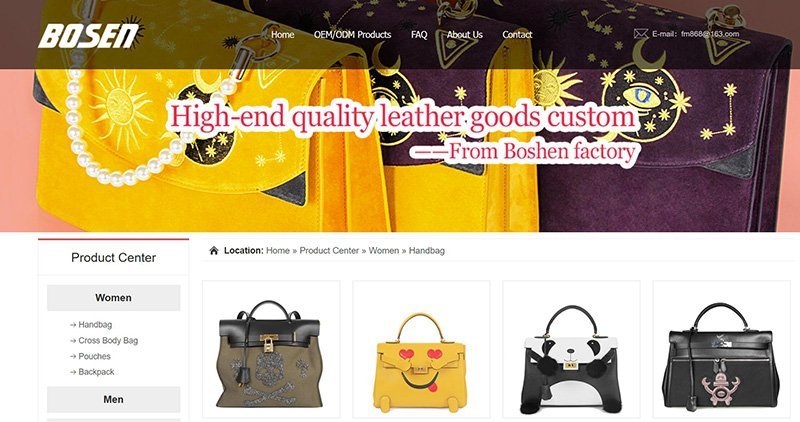
Task: Open the Contact page
Action: (517, 35)
